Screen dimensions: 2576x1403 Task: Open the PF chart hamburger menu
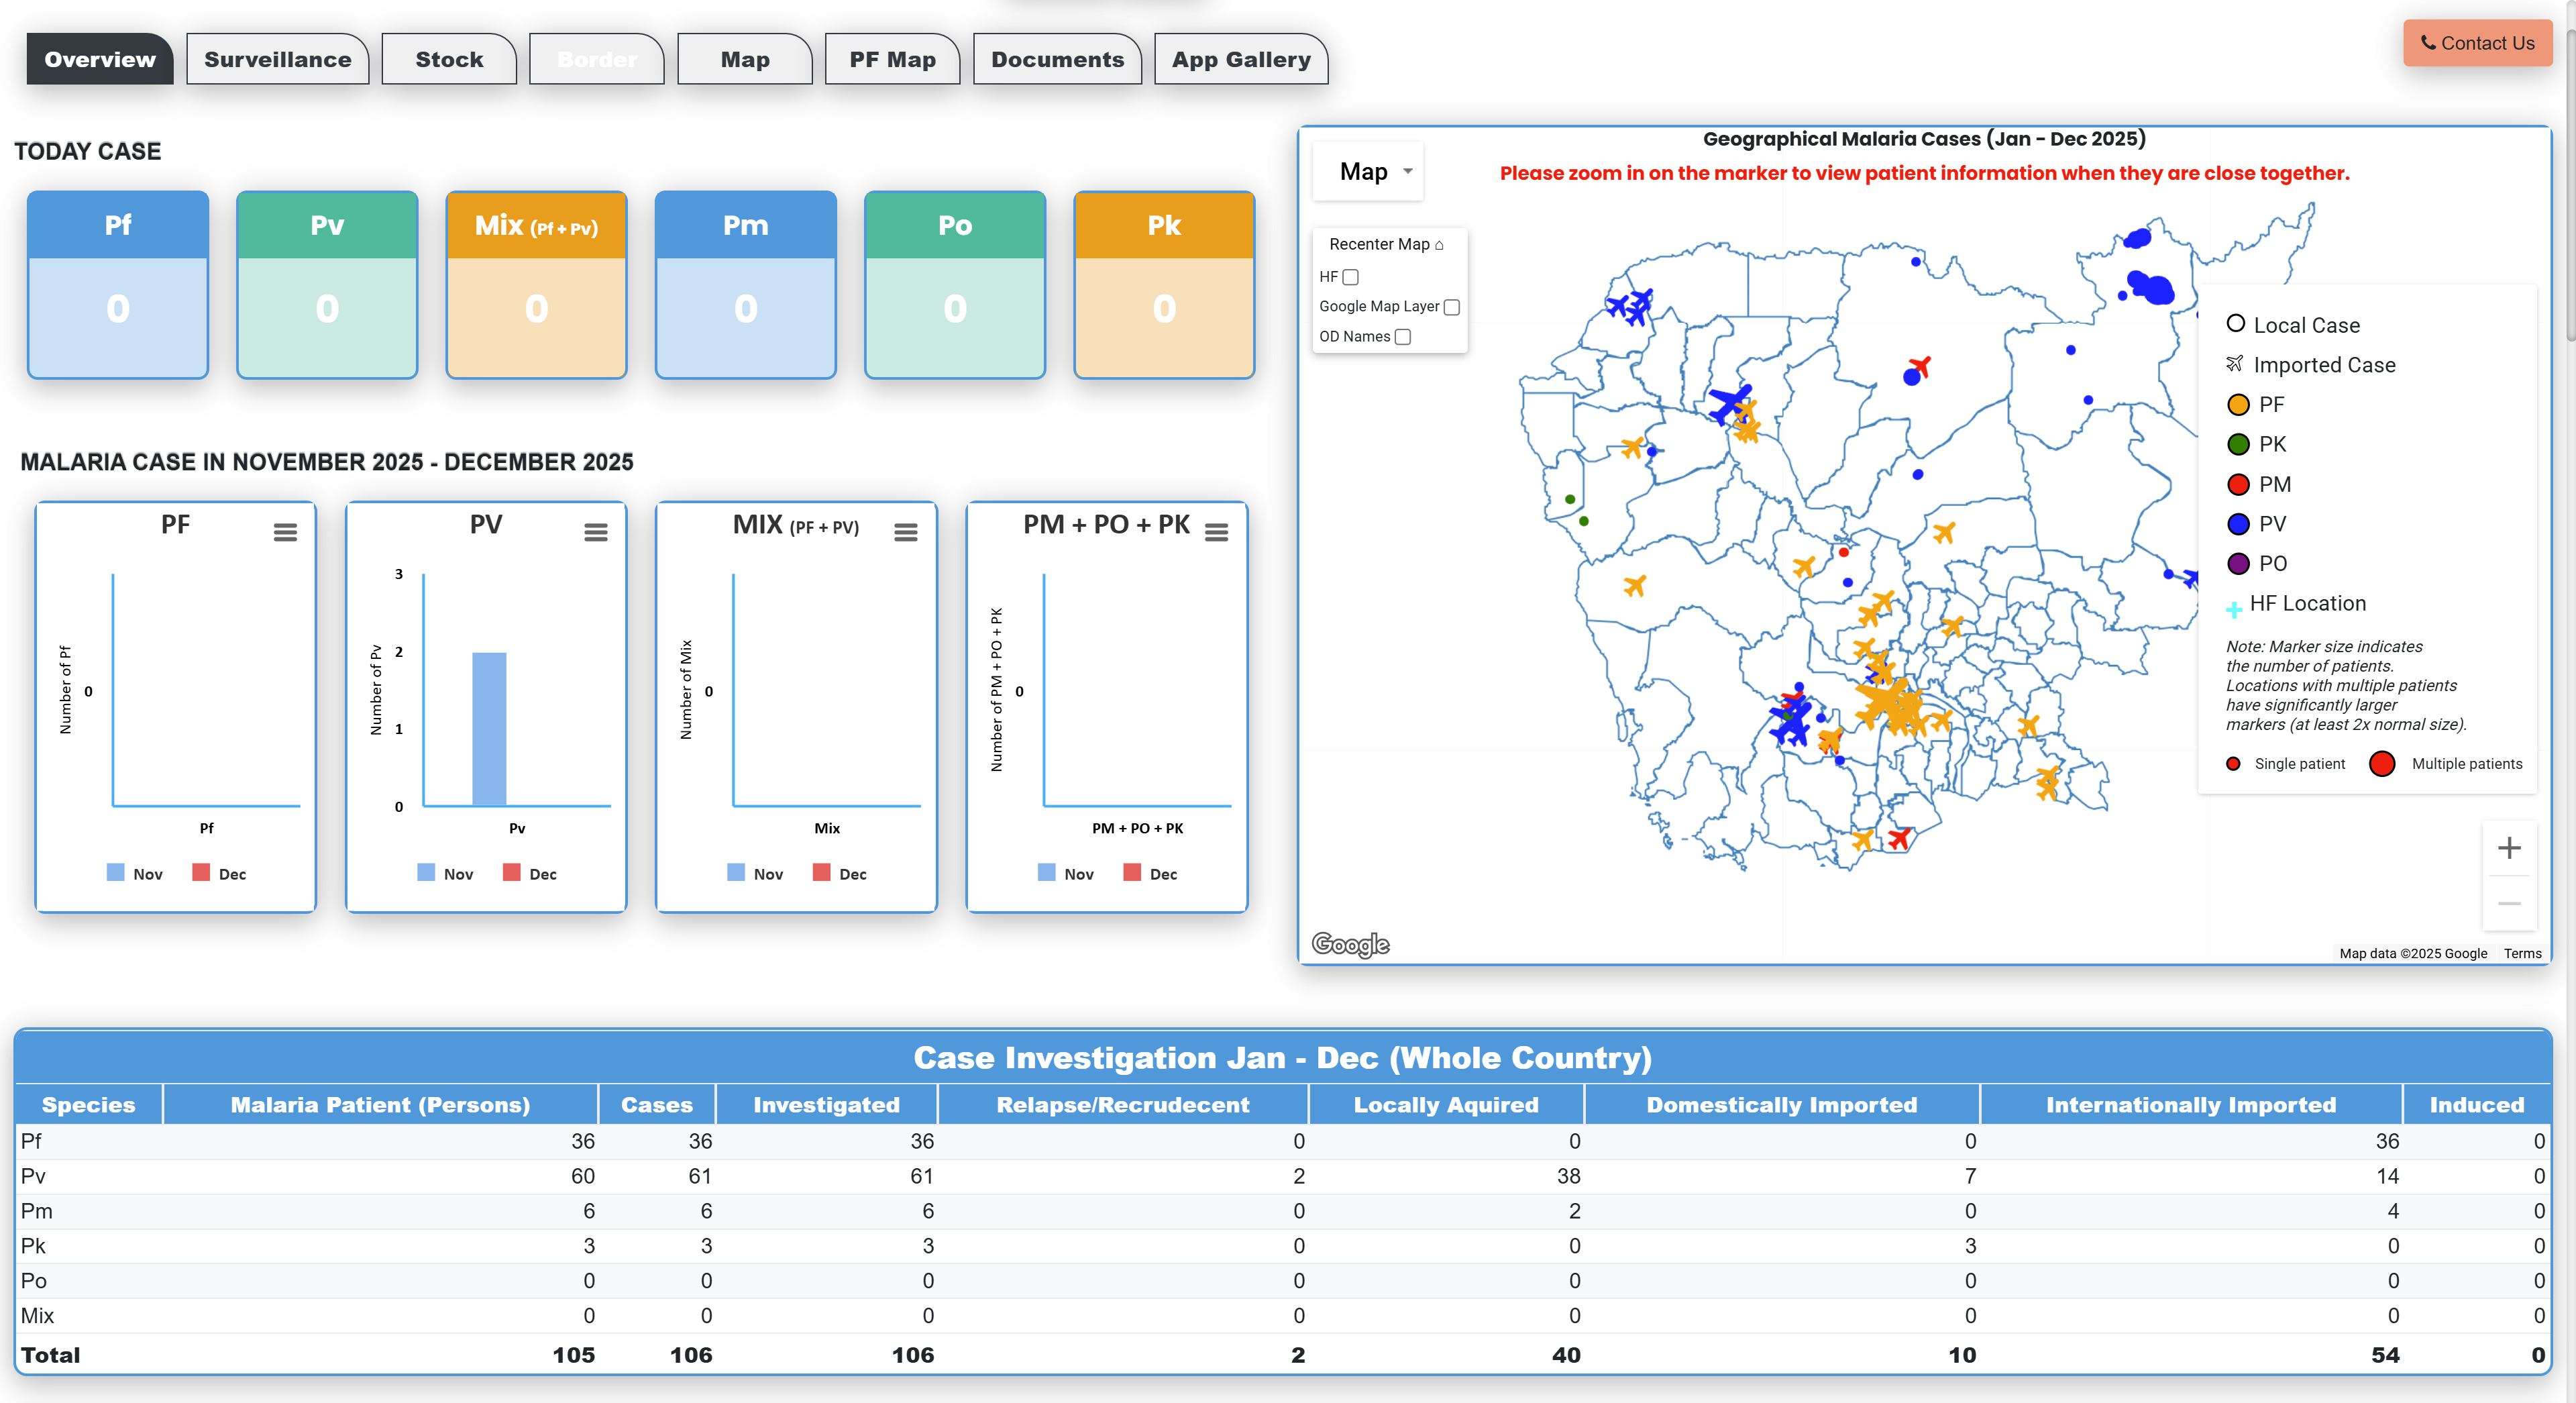(285, 532)
